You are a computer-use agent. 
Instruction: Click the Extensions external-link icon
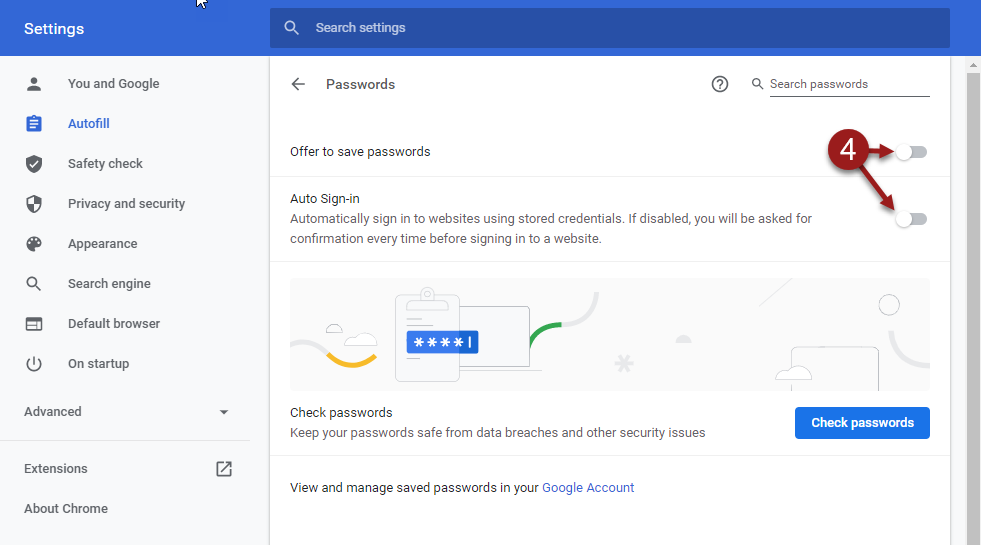pos(224,469)
